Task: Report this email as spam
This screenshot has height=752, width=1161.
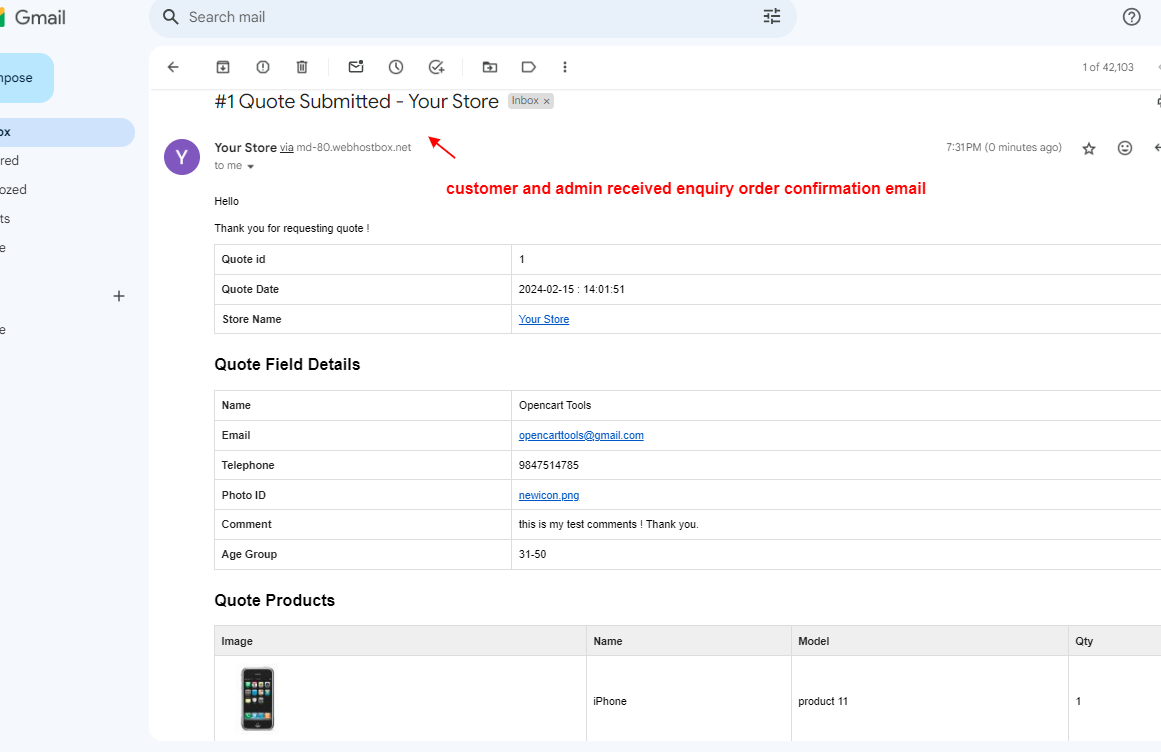Action: click(x=263, y=67)
